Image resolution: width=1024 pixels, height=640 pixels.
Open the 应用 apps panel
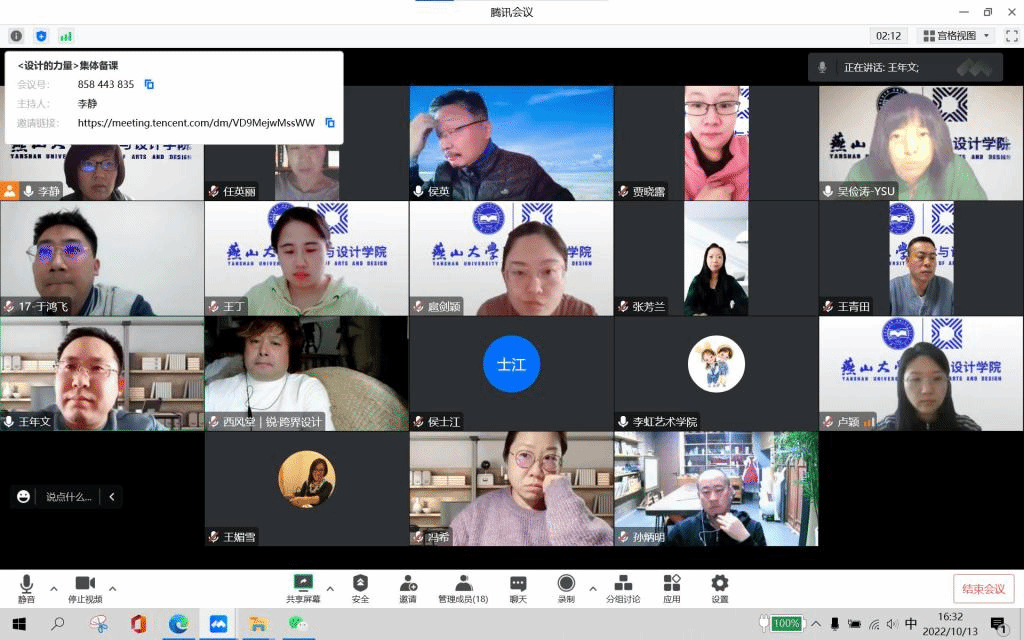click(x=671, y=589)
